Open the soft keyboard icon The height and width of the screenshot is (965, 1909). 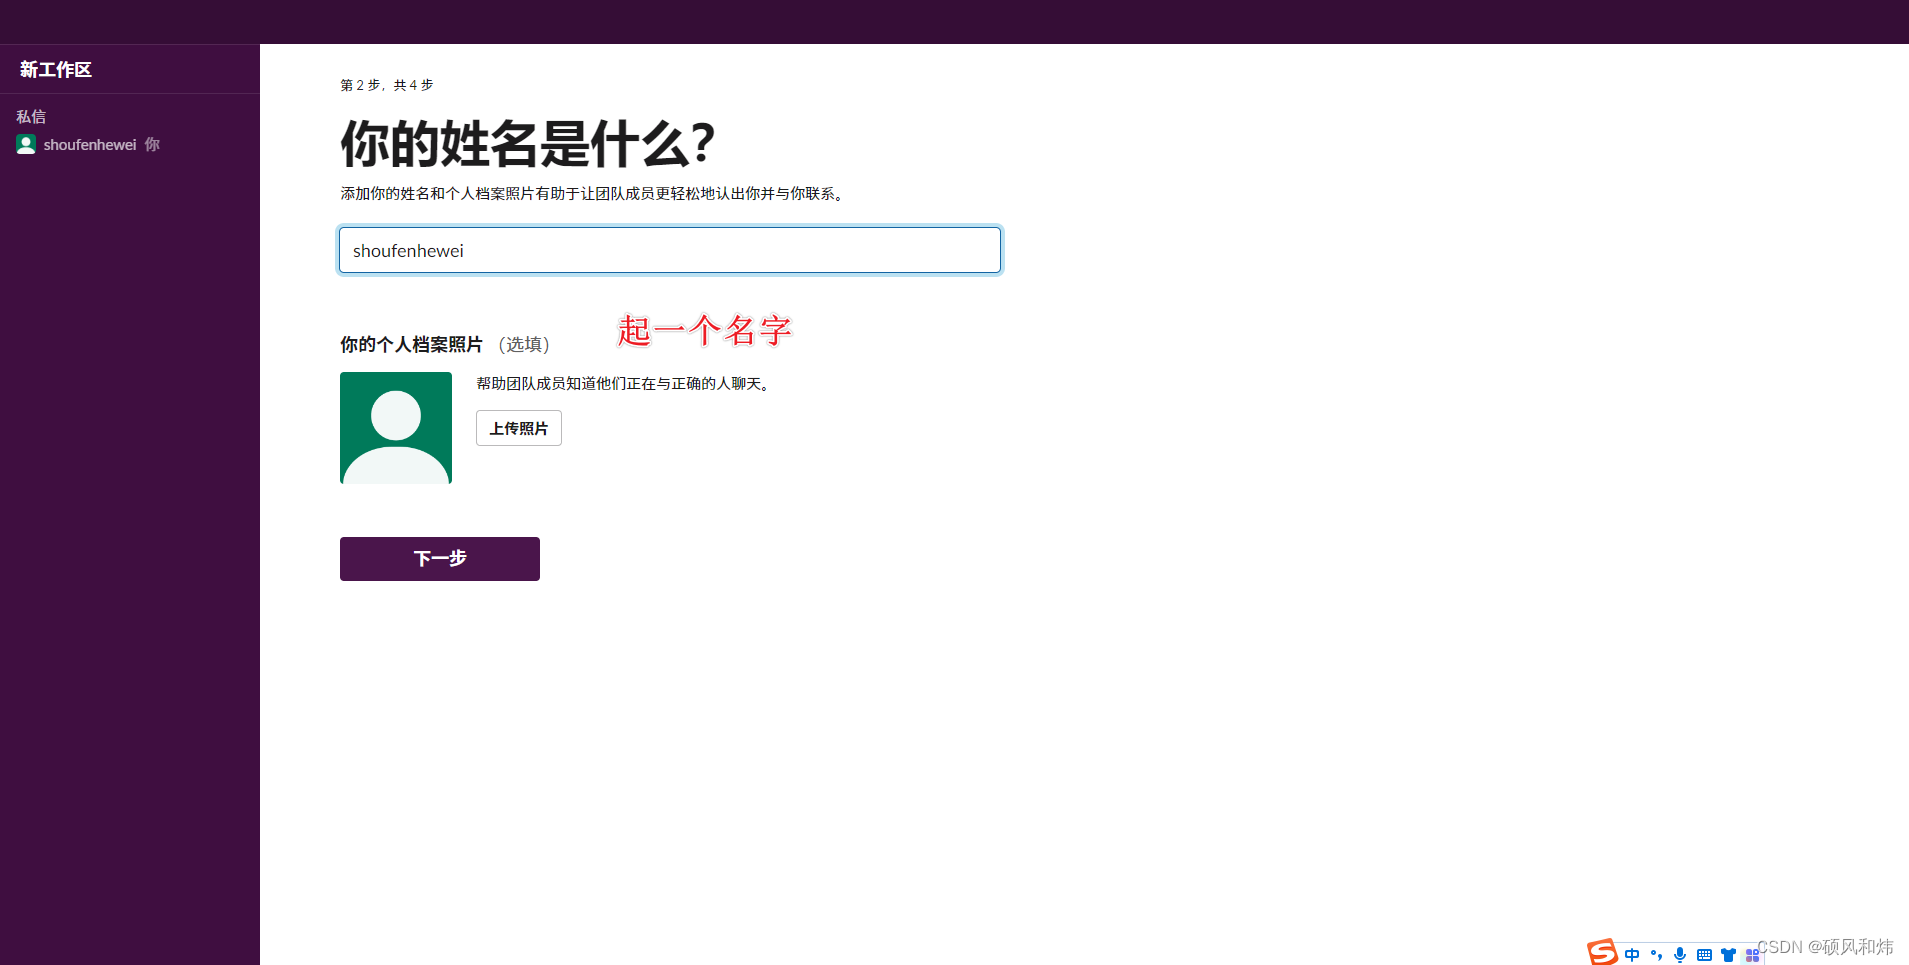pos(1704,955)
